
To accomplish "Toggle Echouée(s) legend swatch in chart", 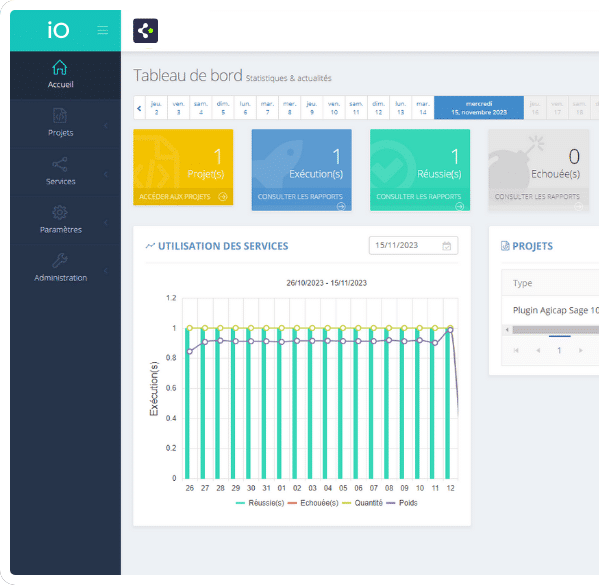I will click(x=292, y=503).
